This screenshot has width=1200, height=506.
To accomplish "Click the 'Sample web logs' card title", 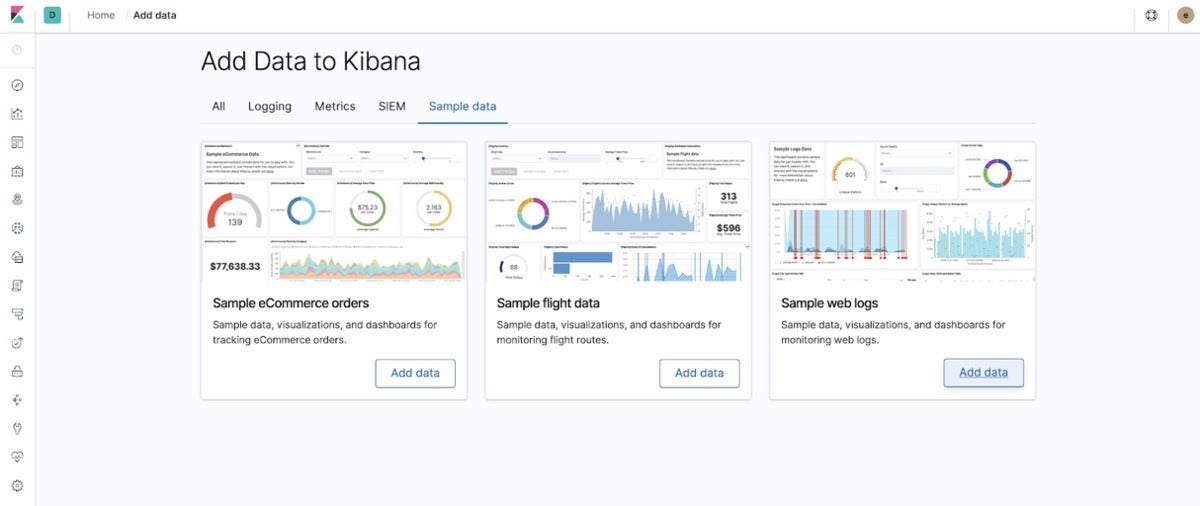I will click(830, 303).
